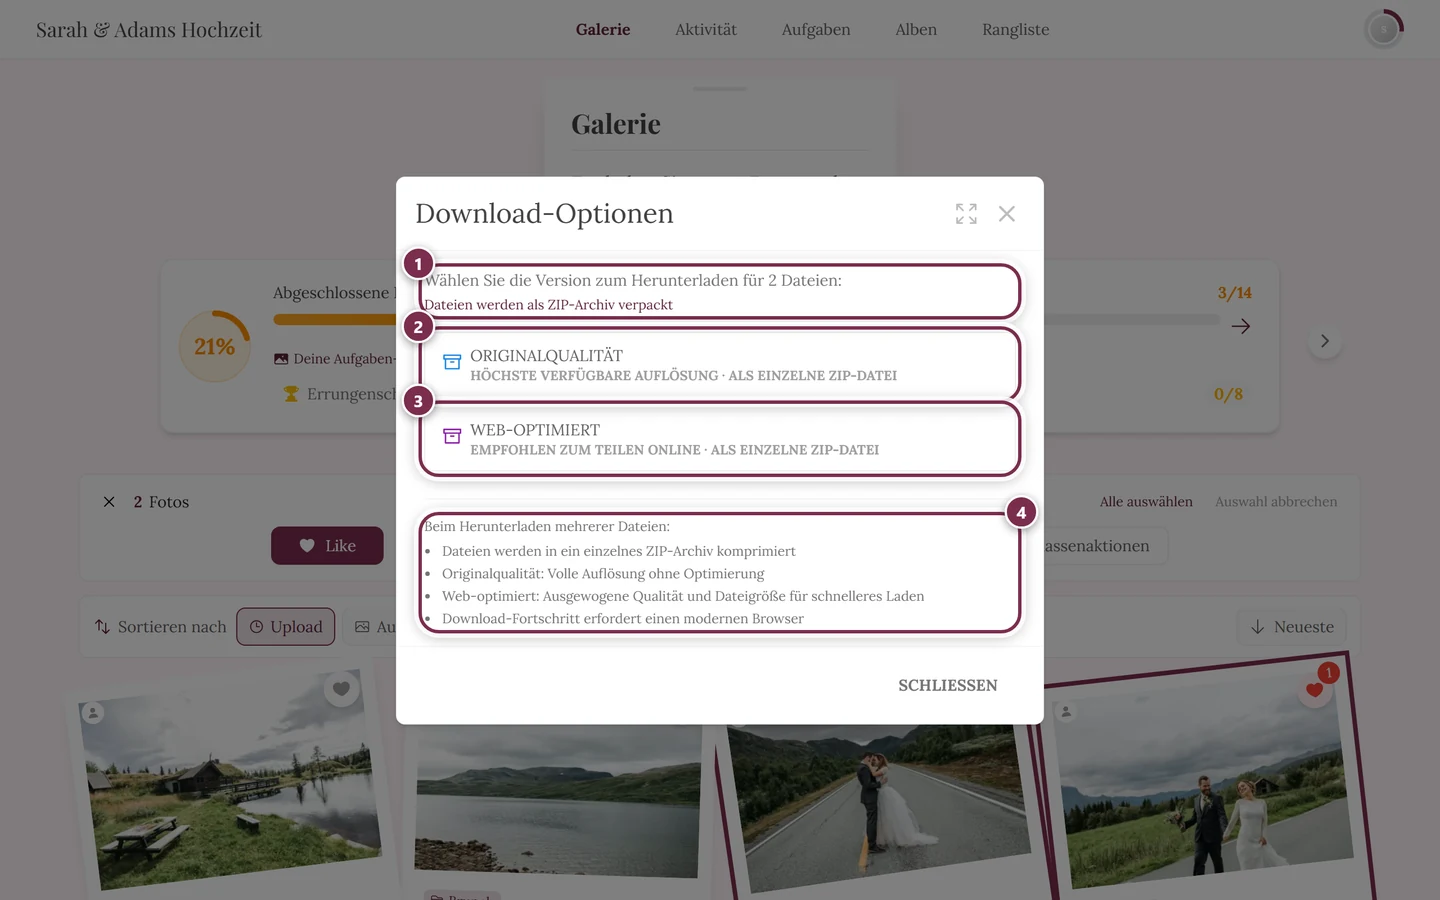
Task: Click the Web-optimiert archive icon
Action: 452,436
